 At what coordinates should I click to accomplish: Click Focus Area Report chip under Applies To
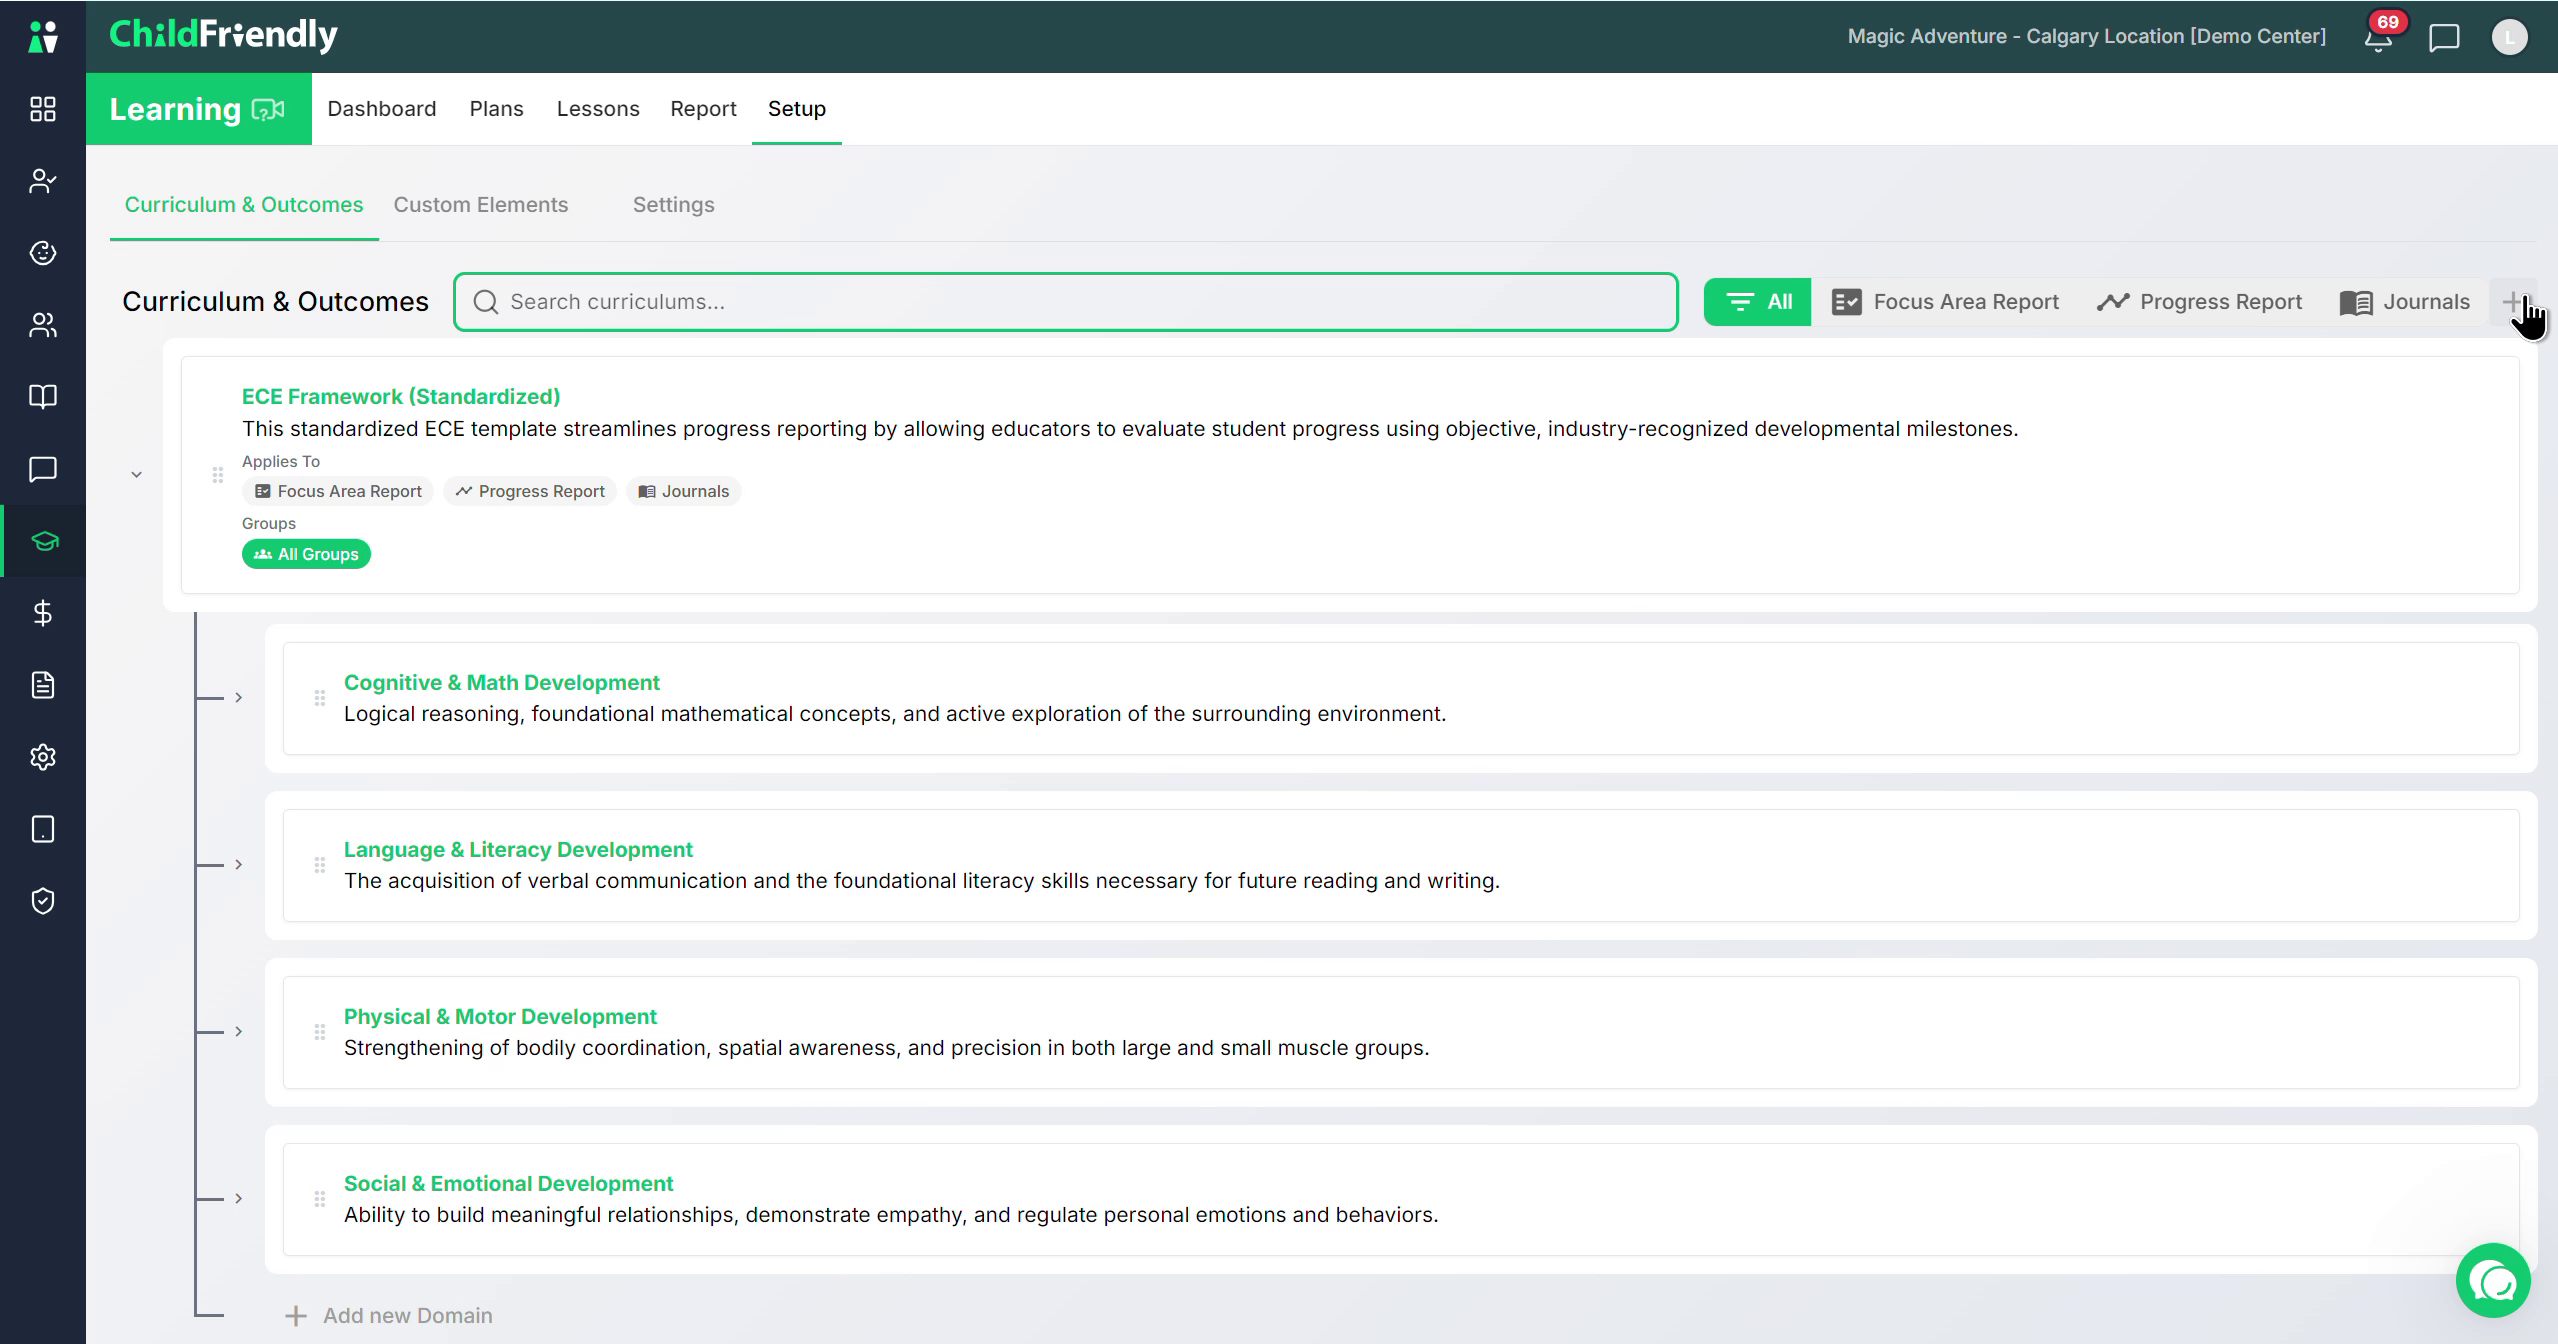pyautogui.click(x=338, y=491)
